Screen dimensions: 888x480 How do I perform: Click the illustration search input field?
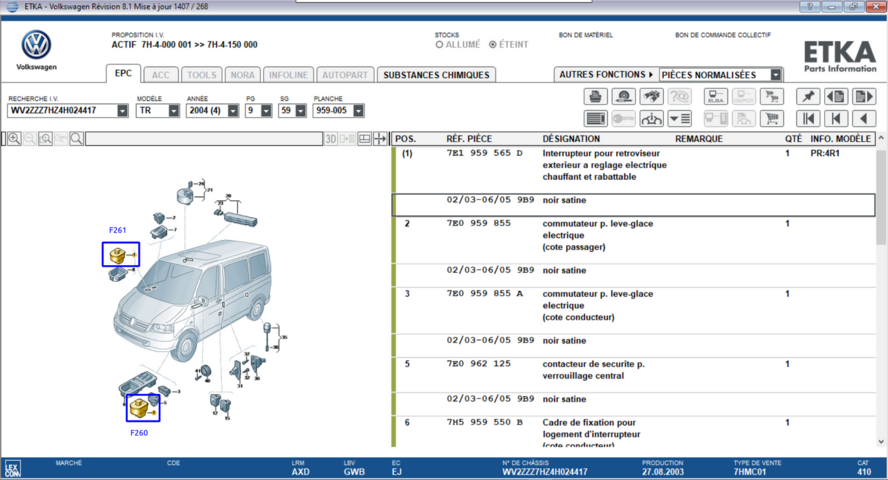pos(204,139)
